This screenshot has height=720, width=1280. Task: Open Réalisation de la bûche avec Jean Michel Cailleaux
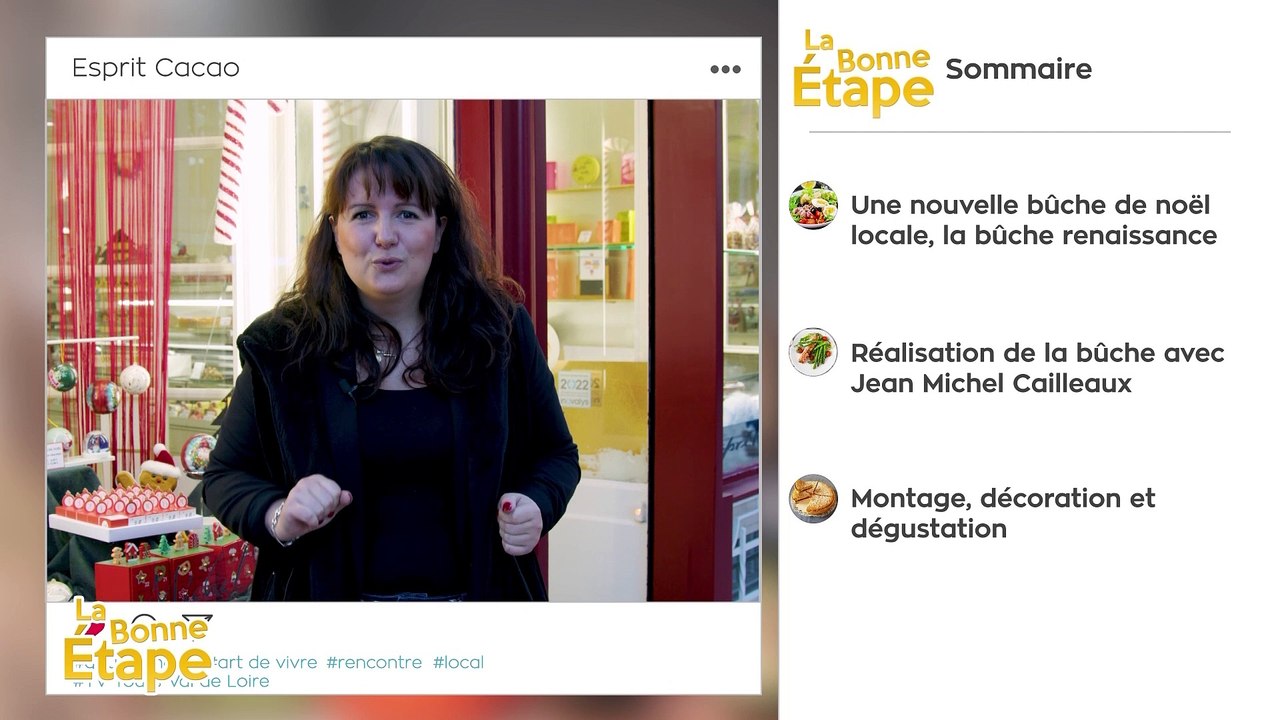click(x=1037, y=368)
